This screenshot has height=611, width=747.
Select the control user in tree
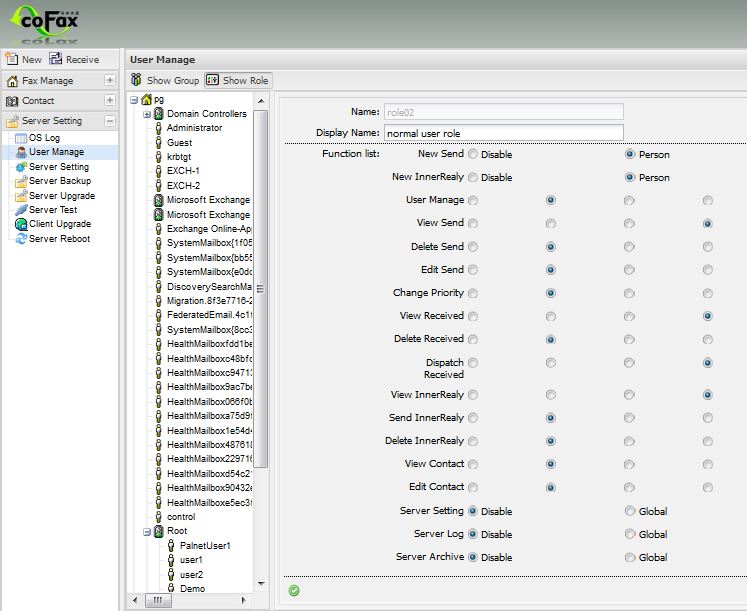(x=181, y=517)
